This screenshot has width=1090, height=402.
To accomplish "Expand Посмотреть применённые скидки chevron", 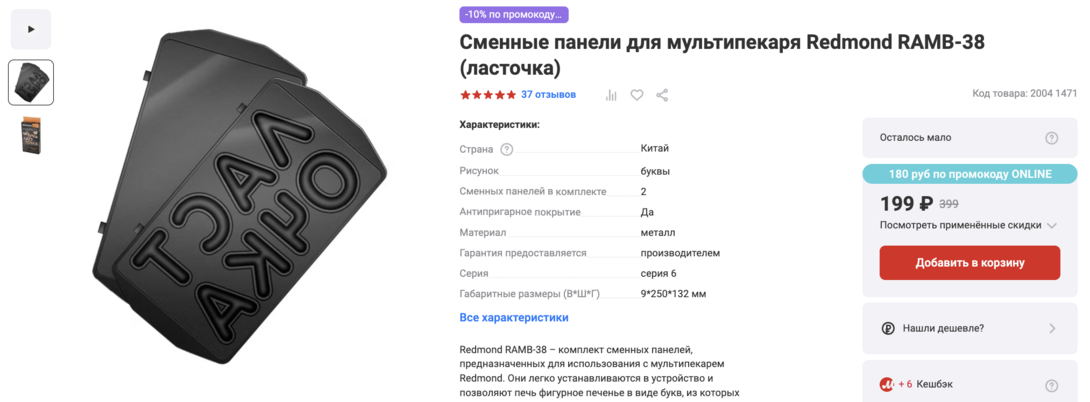I will 1052,225.
